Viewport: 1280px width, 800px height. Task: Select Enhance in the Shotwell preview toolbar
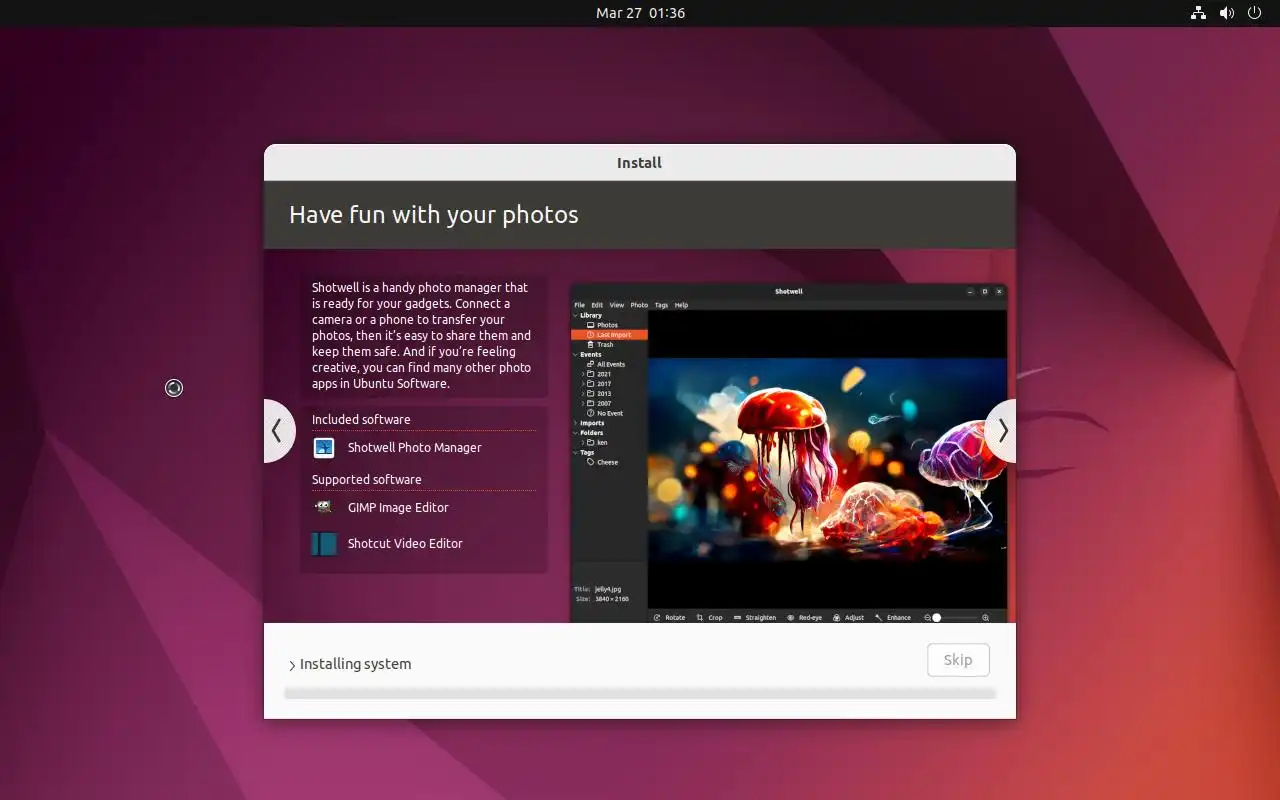click(x=893, y=618)
